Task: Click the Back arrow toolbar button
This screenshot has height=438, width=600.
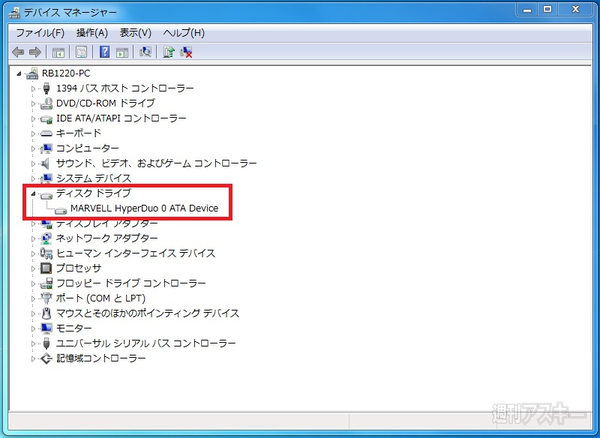Action: coord(18,52)
